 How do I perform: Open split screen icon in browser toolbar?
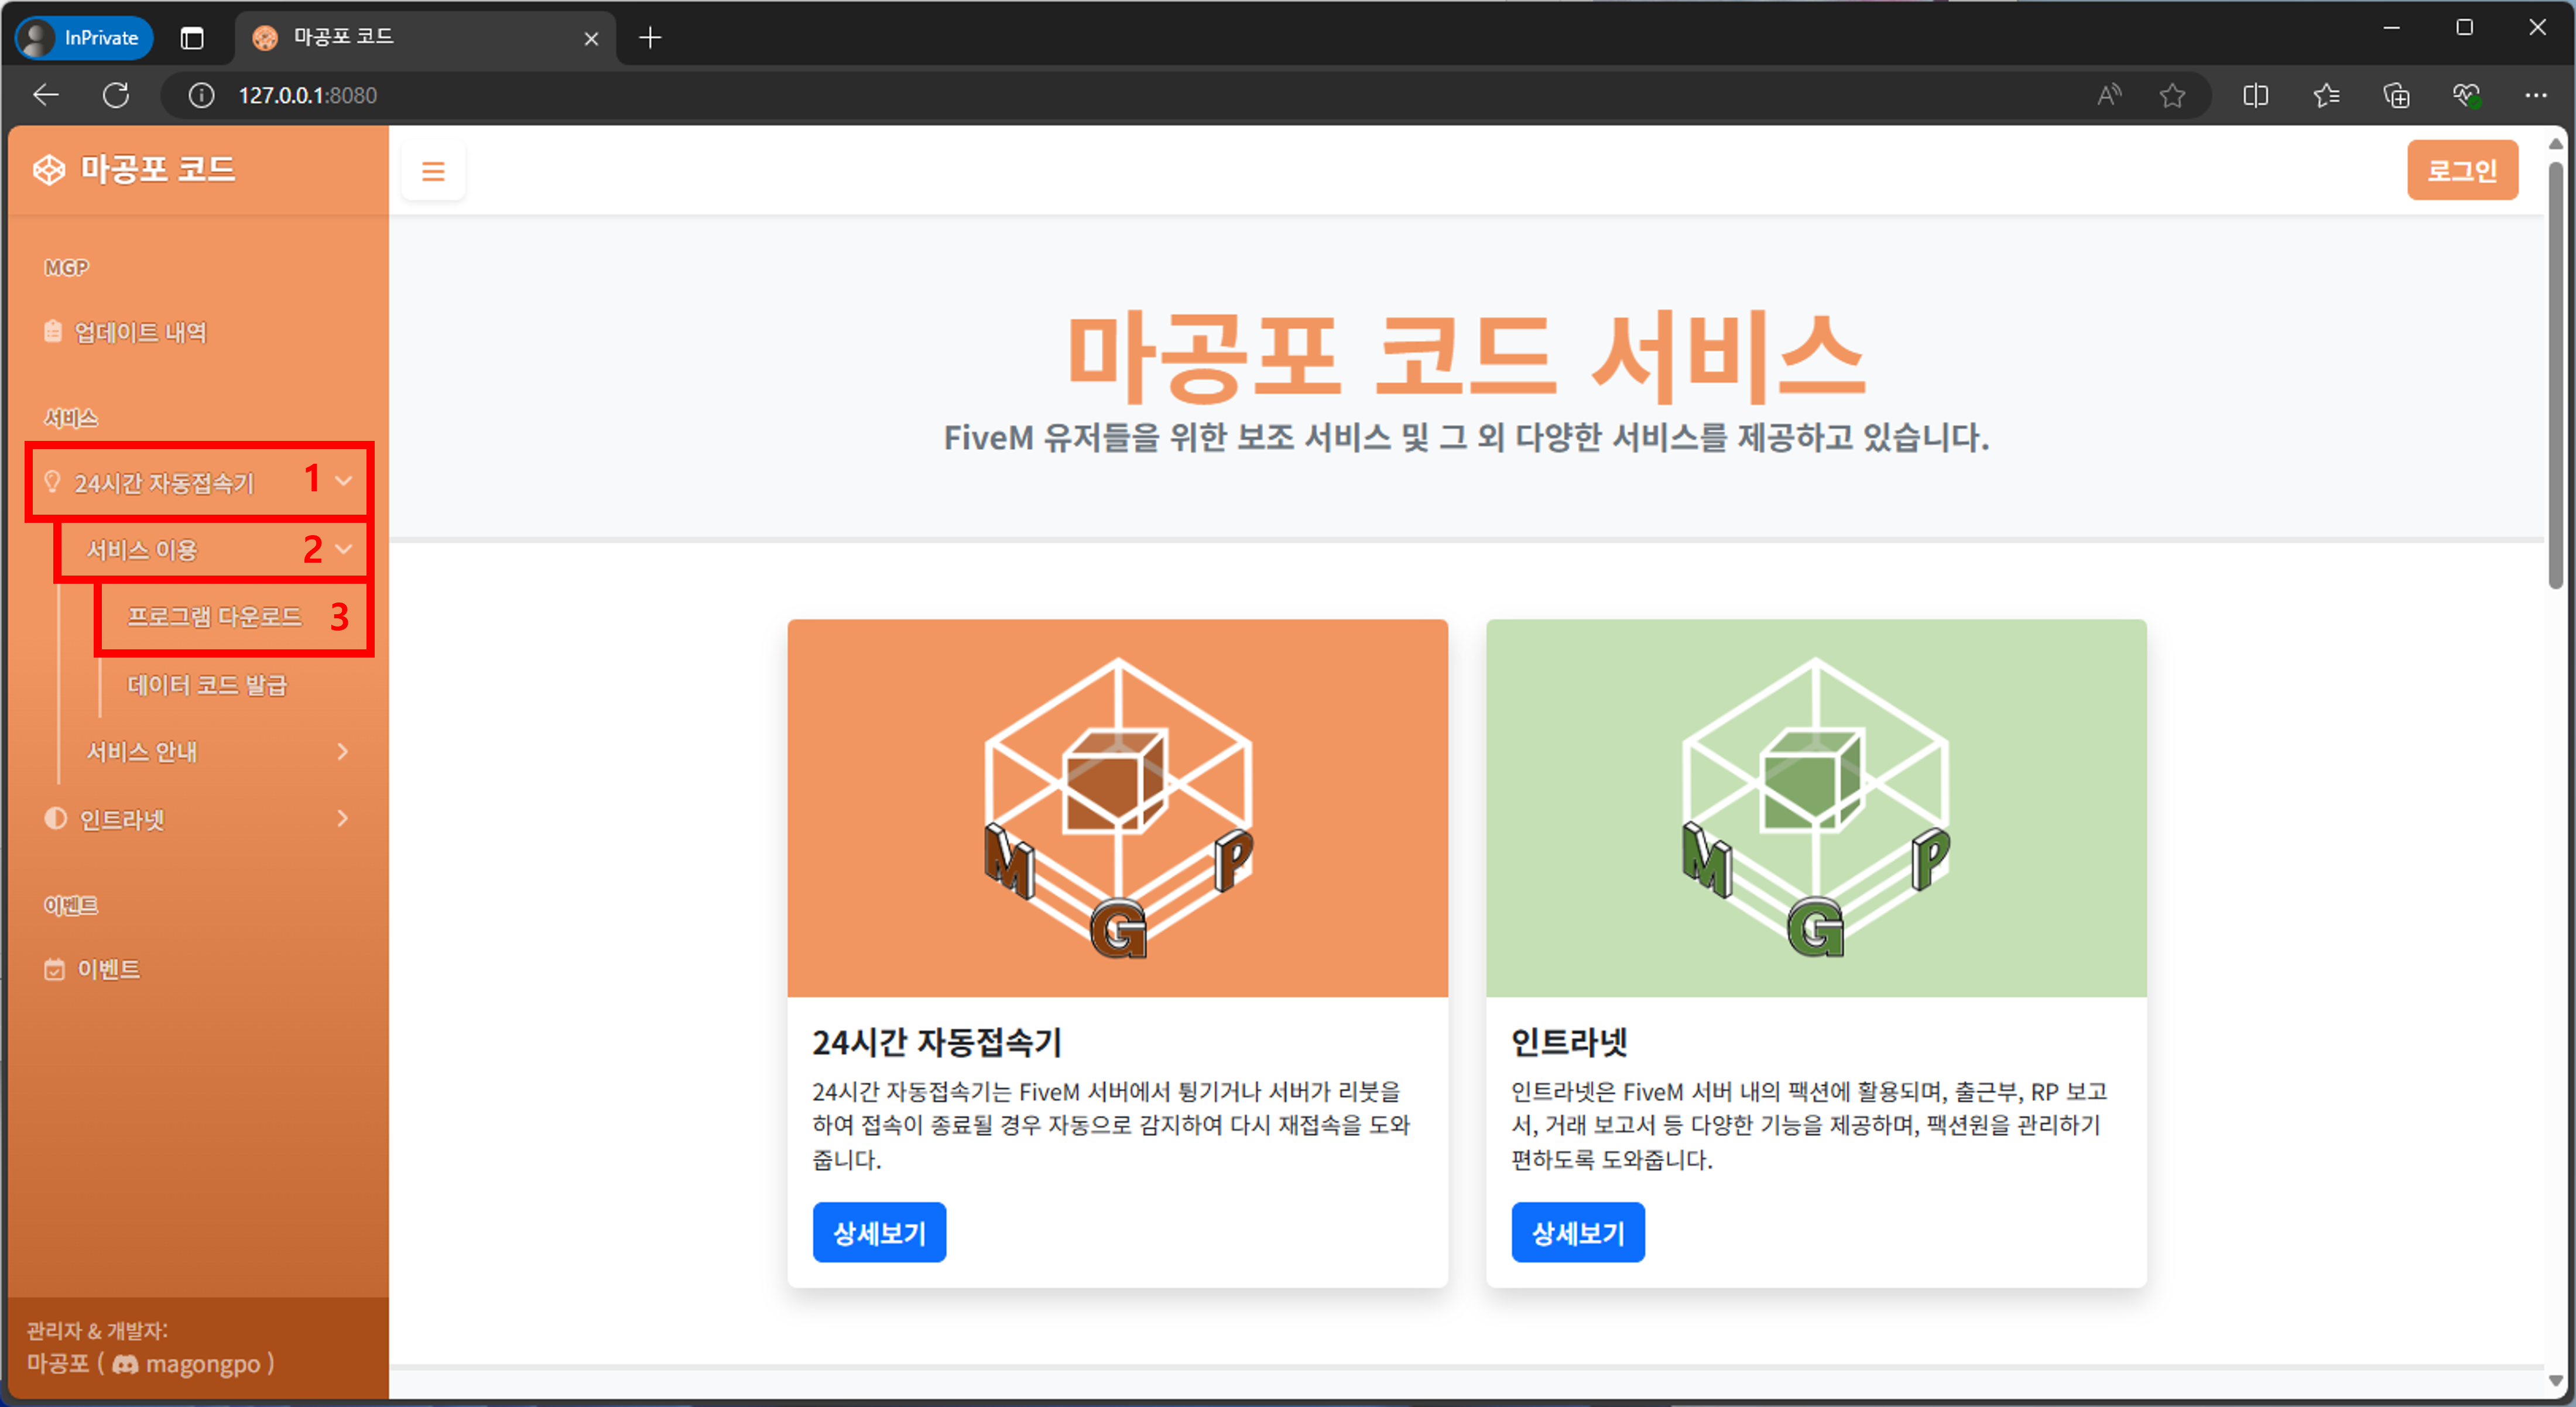[x=2256, y=95]
